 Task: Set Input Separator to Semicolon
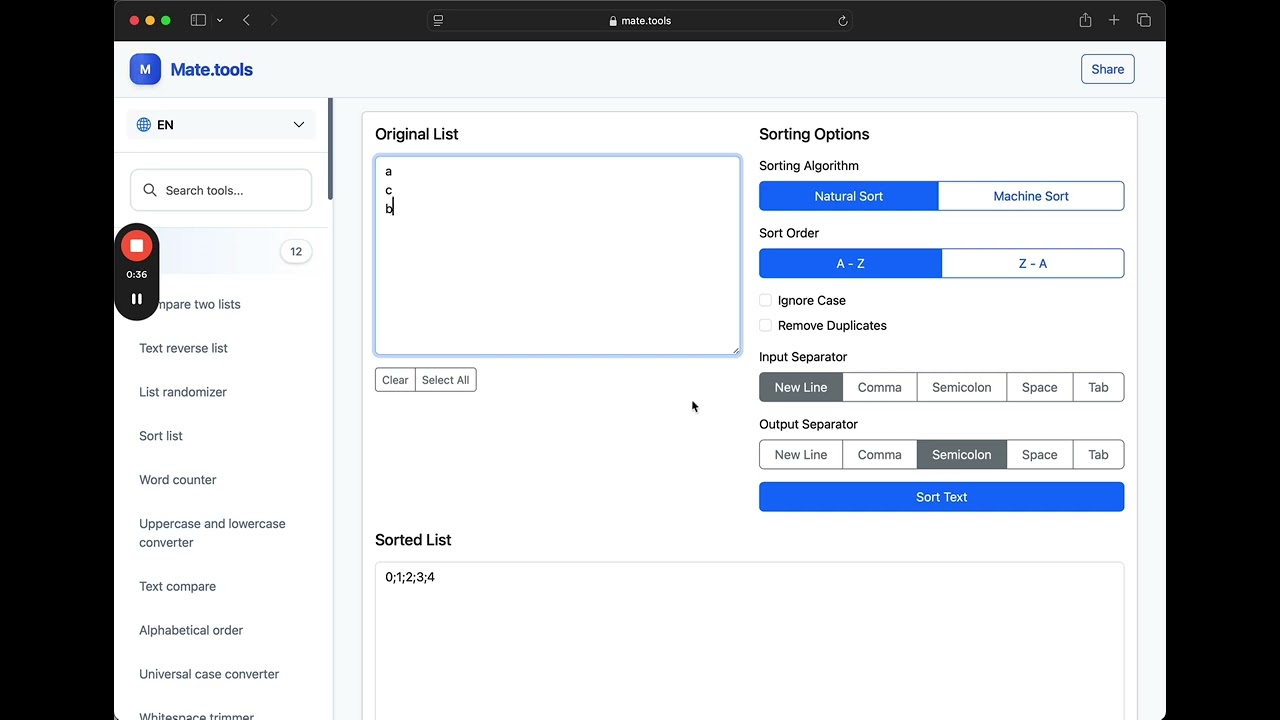[x=962, y=387]
